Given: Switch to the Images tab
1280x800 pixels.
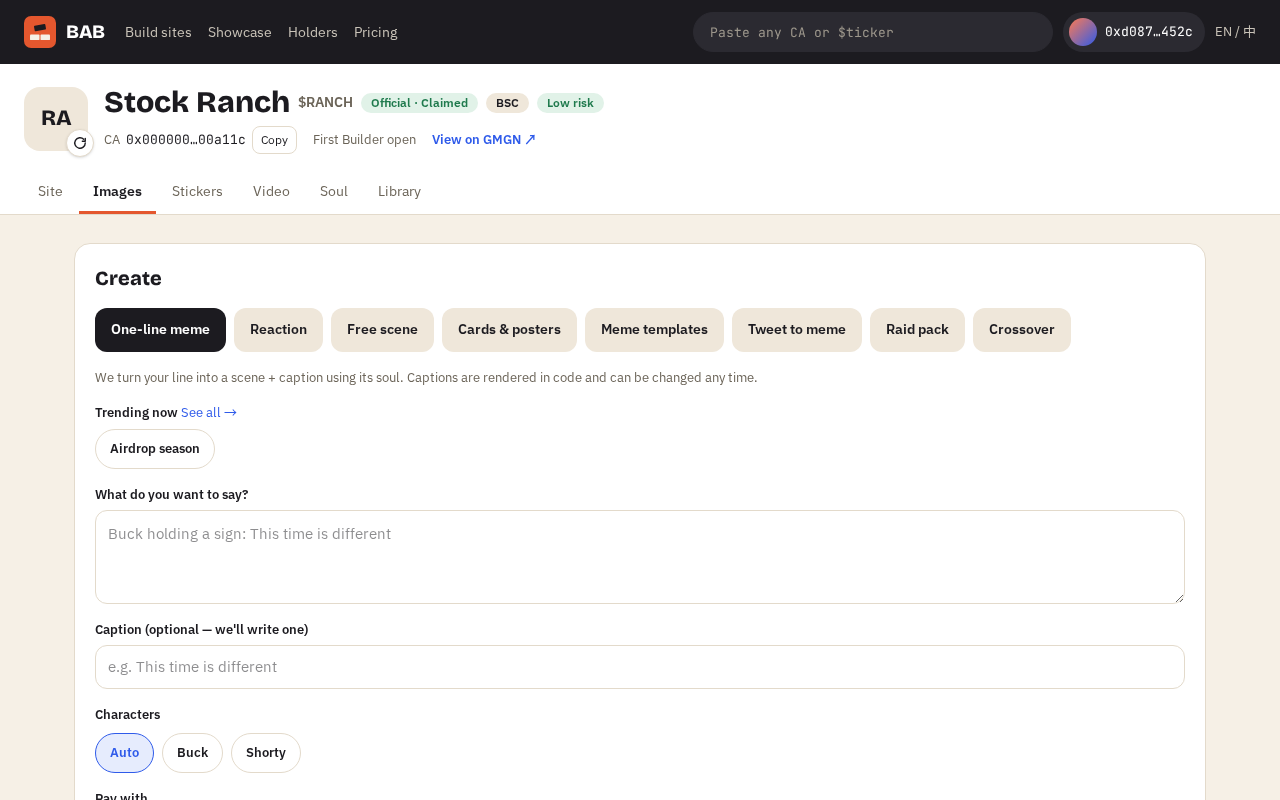Looking at the screenshot, I should pos(118,191).
